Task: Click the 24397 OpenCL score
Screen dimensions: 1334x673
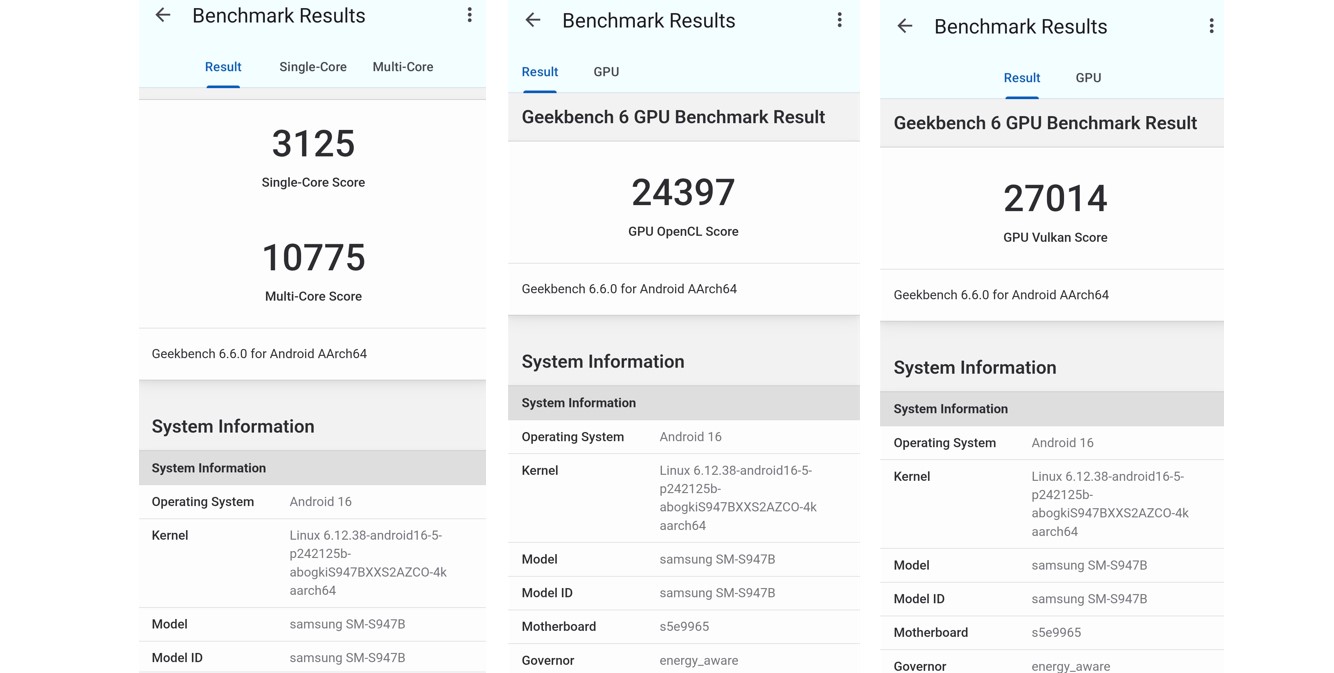Action: tap(683, 193)
